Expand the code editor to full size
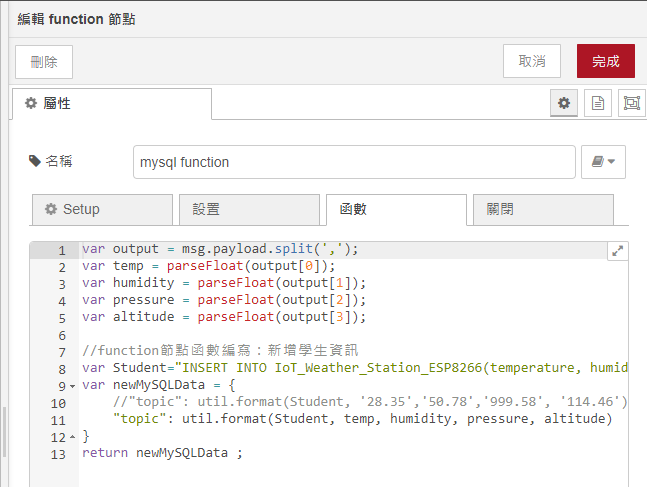 (617, 252)
